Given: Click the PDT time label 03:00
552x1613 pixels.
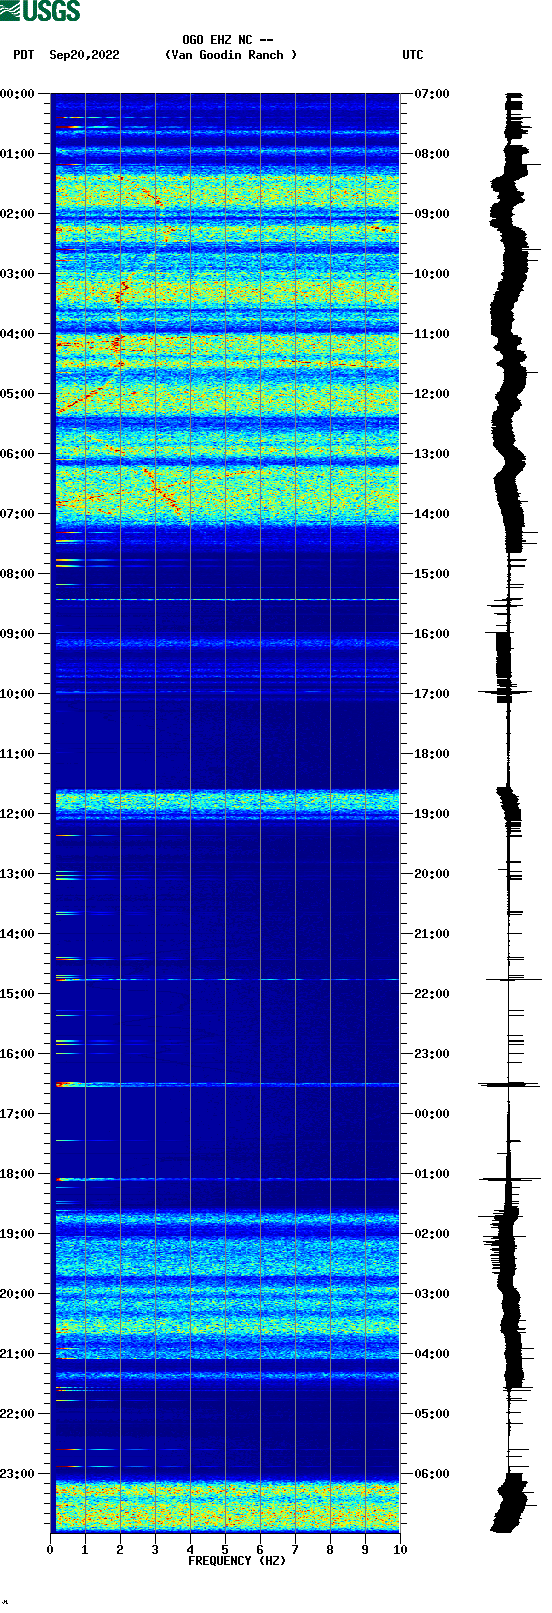Looking at the screenshot, I should pyautogui.click(x=17, y=274).
